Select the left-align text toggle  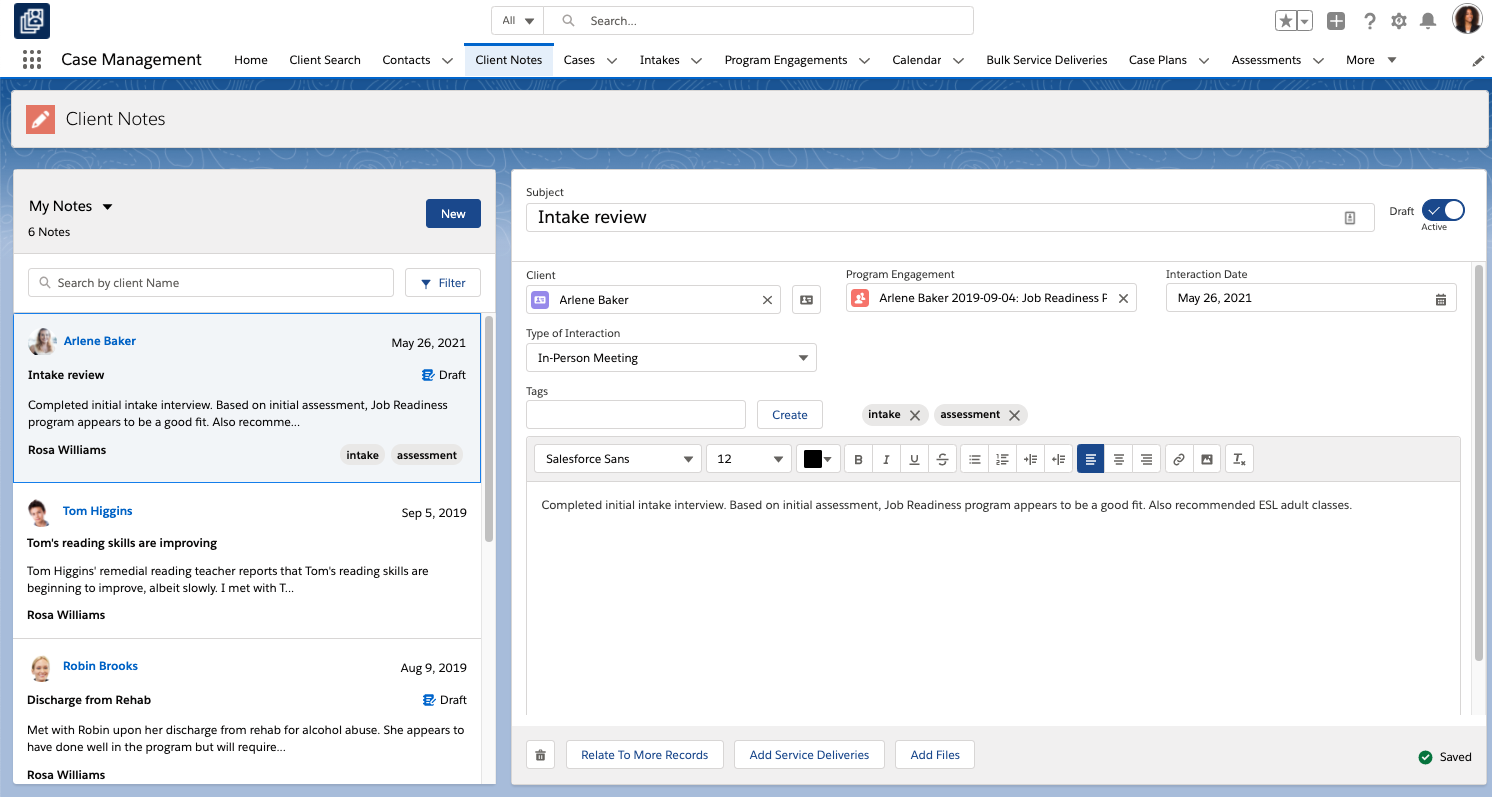click(x=1090, y=459)
